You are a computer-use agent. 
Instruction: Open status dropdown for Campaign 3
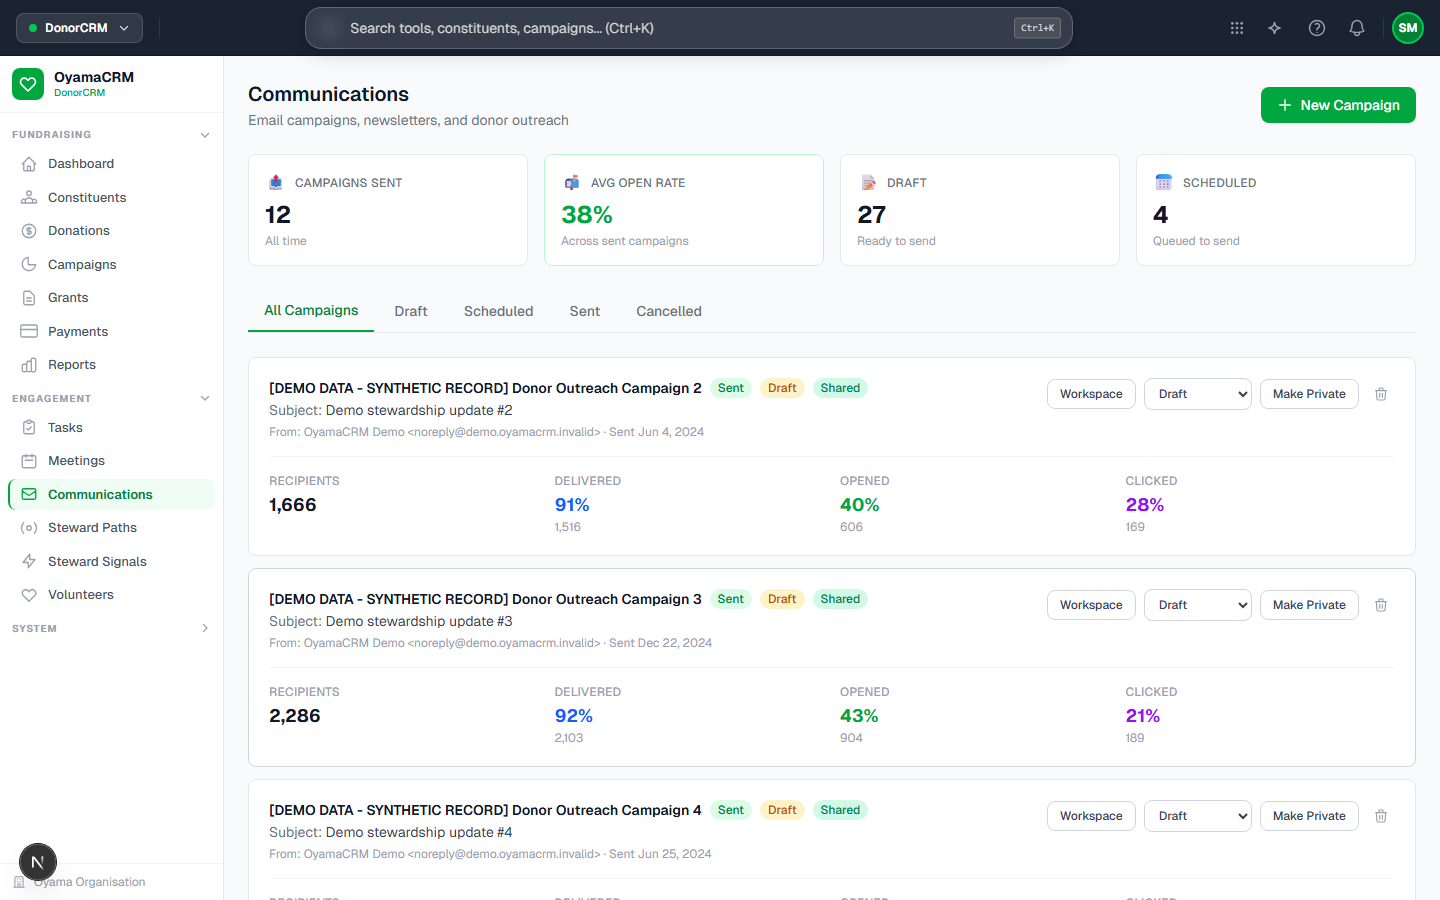click(x=1198, y=605)
